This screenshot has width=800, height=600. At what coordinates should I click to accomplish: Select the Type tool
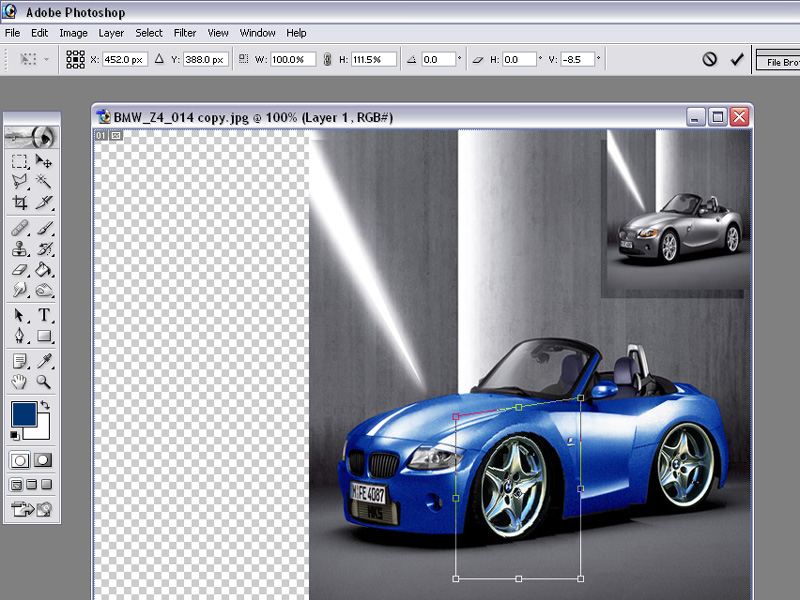44,315
